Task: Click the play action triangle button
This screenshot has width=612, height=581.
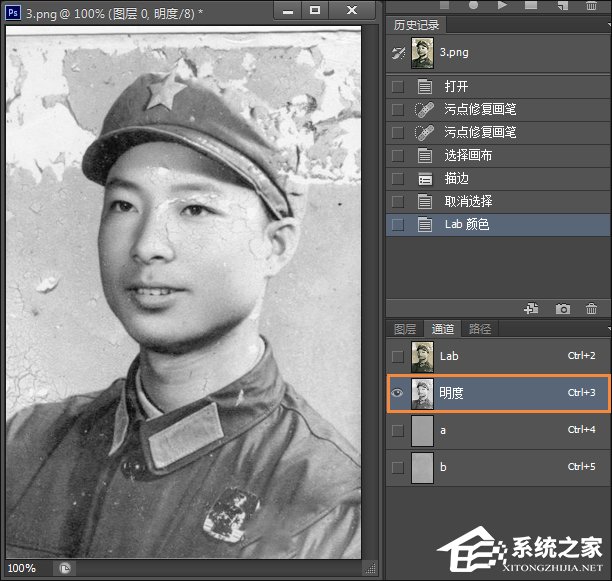Action: 502,5
